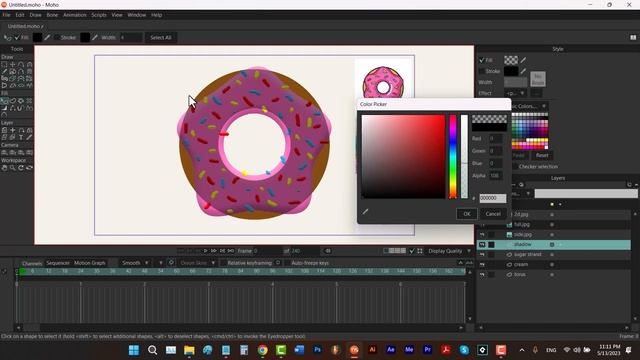Click the Reset button under the swatches
The width and height of the screenshot is (640, 360).
(542, 156)
